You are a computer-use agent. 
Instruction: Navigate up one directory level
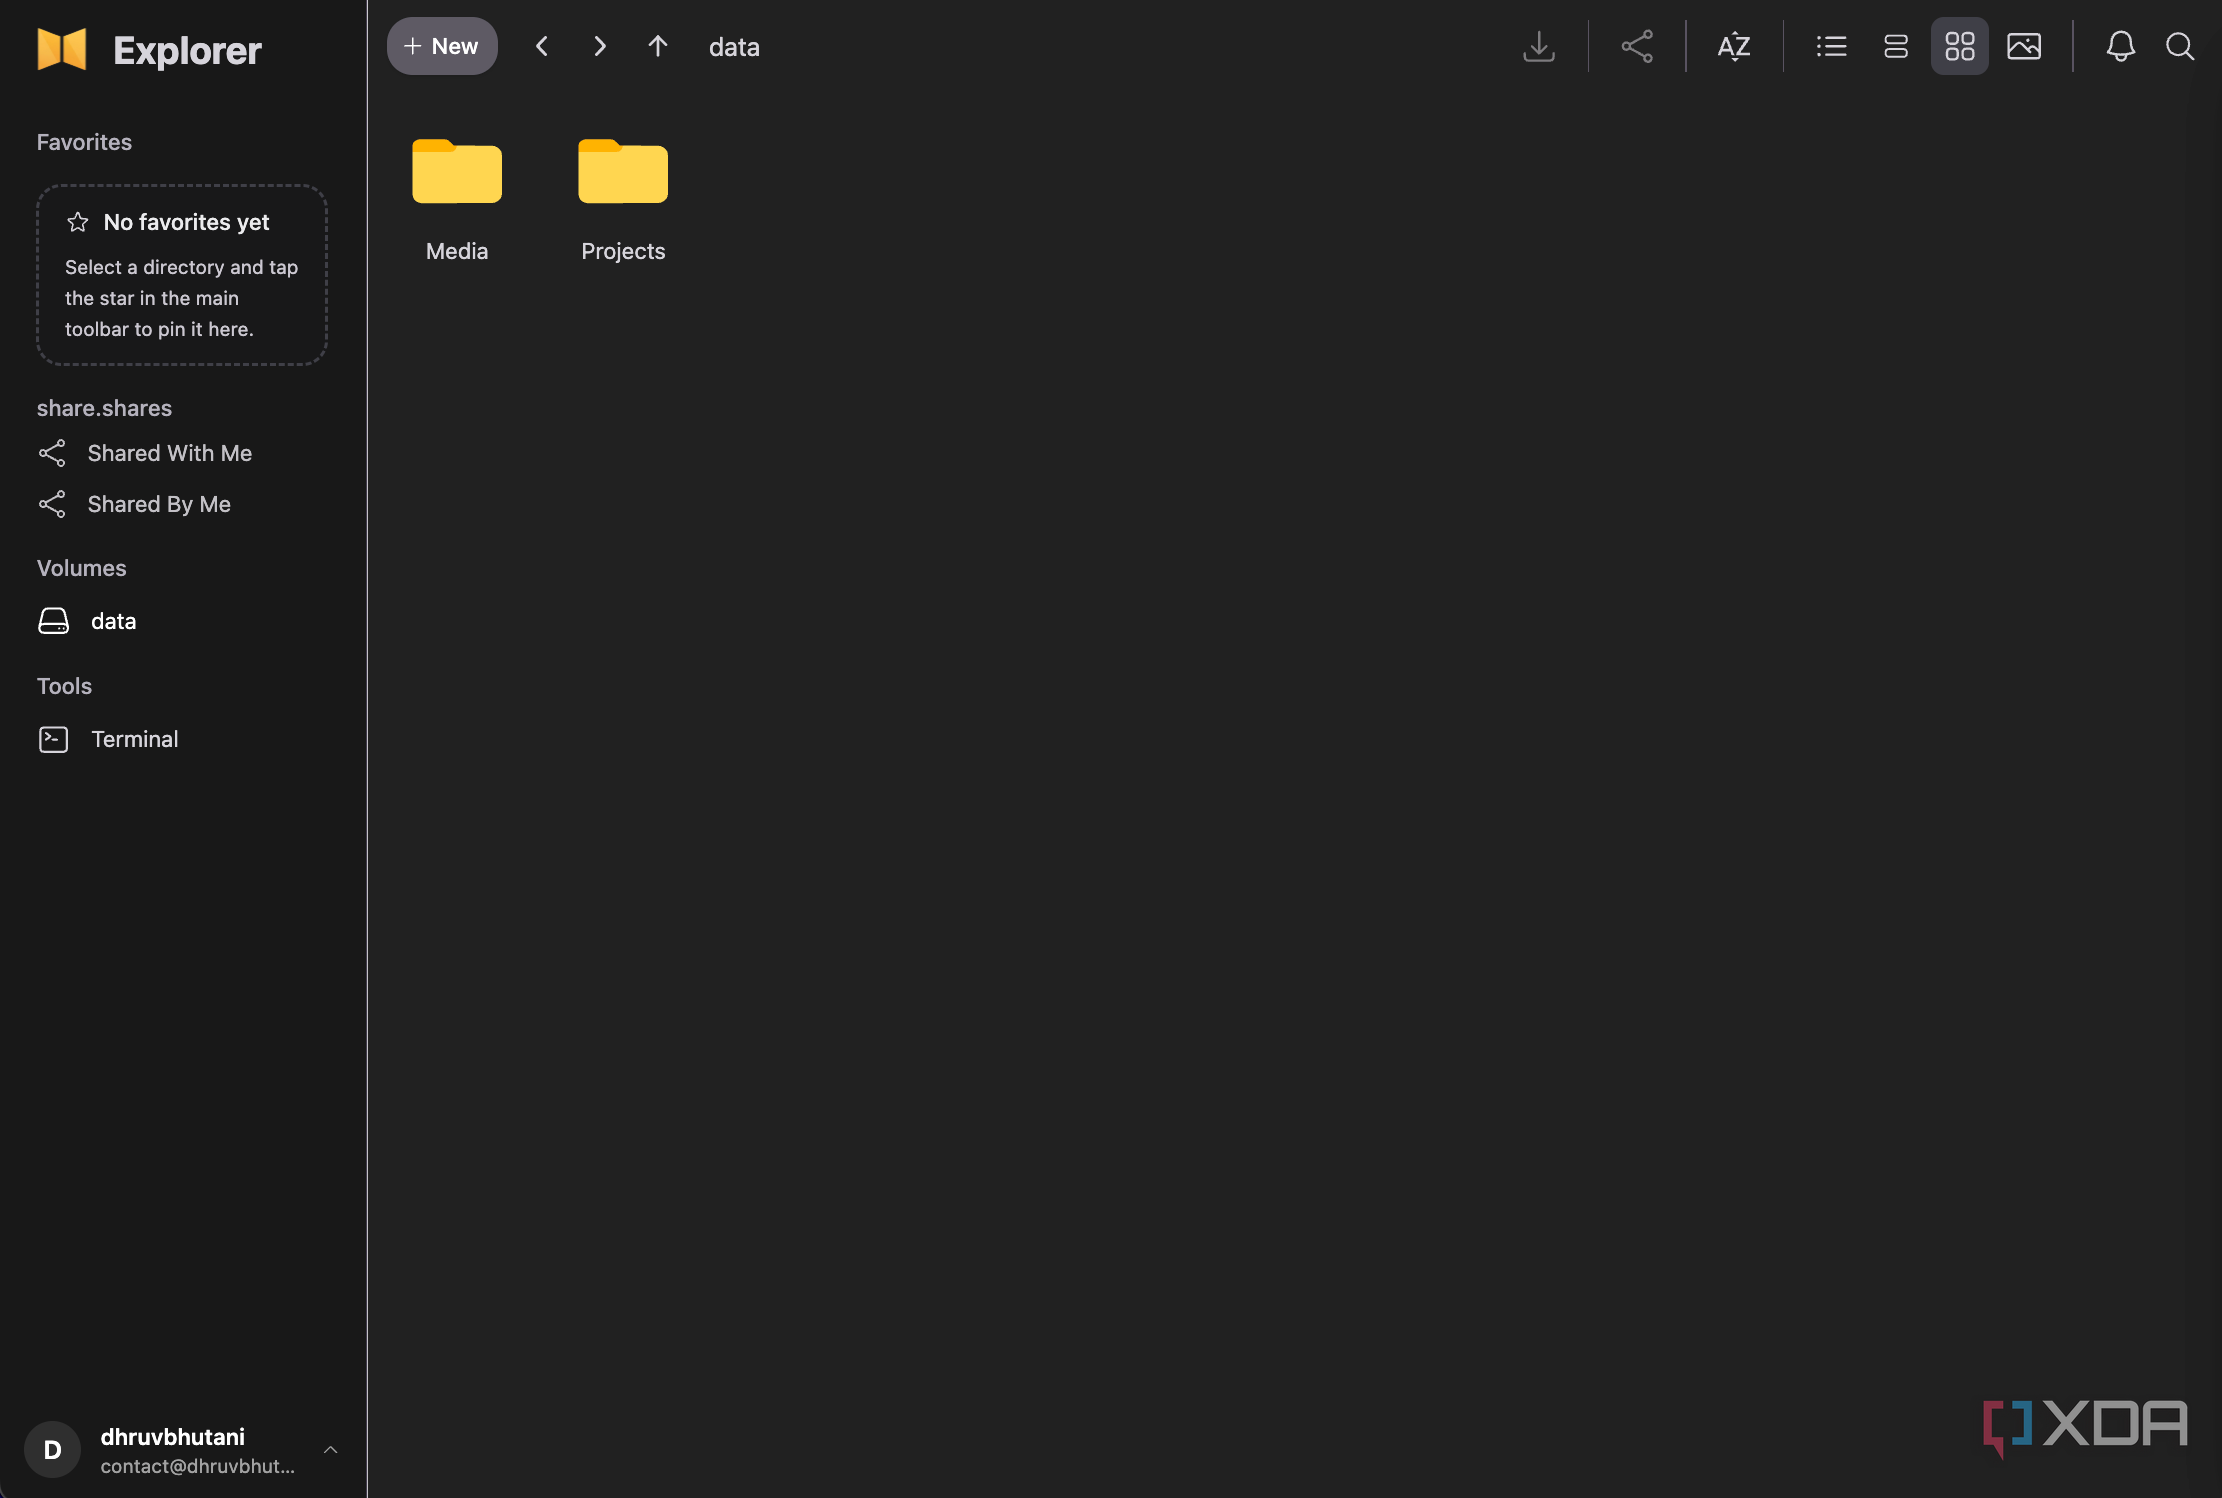pyautogui.click(x=657, y=46)
